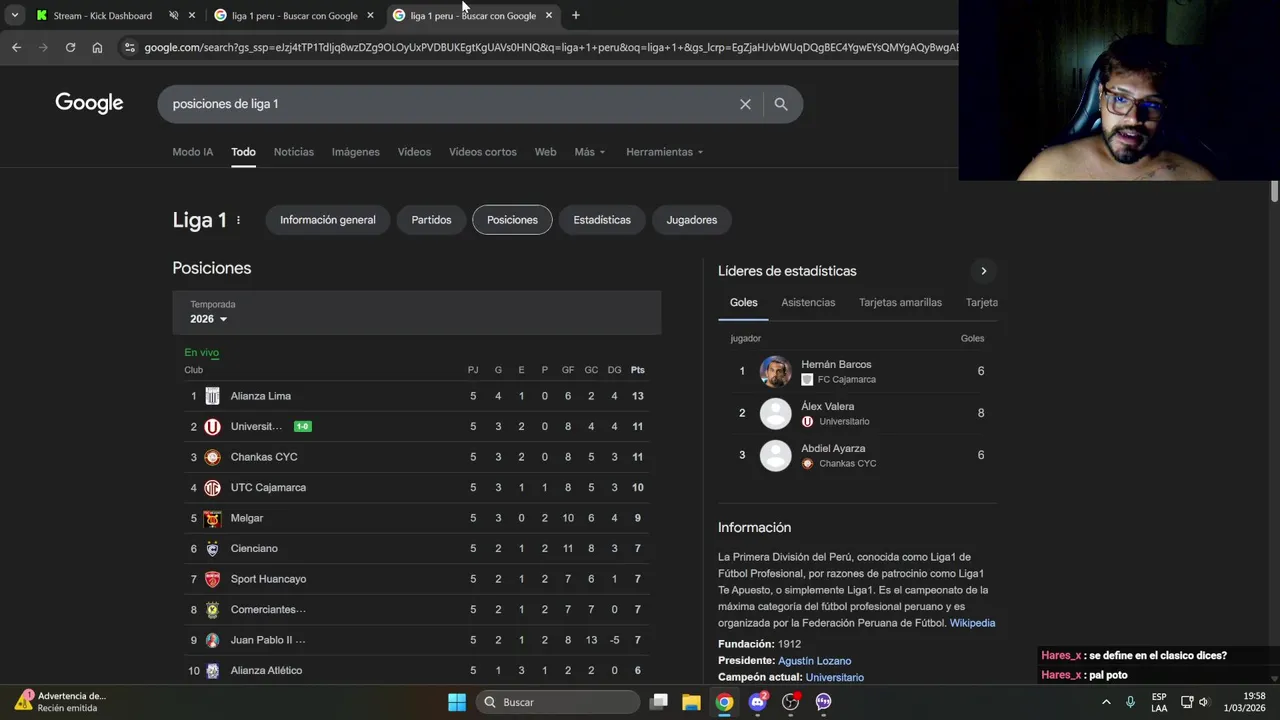Open Modo IA search mode
Viewport: 1280px width, 720px height.
(x=193, y=152)
